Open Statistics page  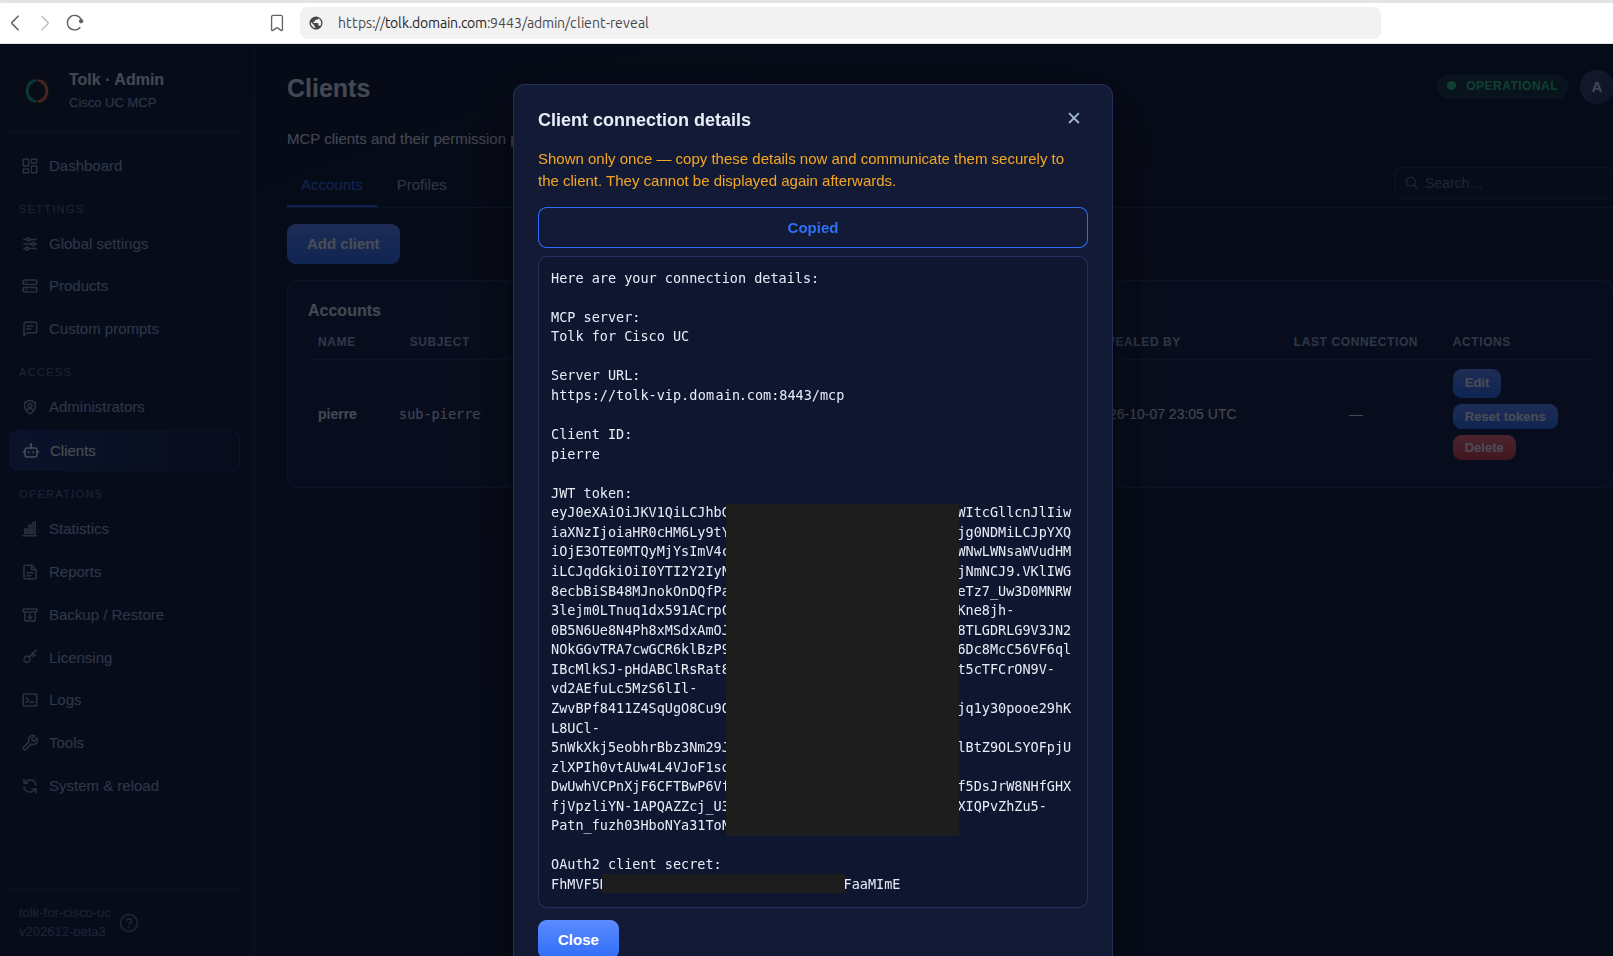pyautogui.click(x=124, y=529)
